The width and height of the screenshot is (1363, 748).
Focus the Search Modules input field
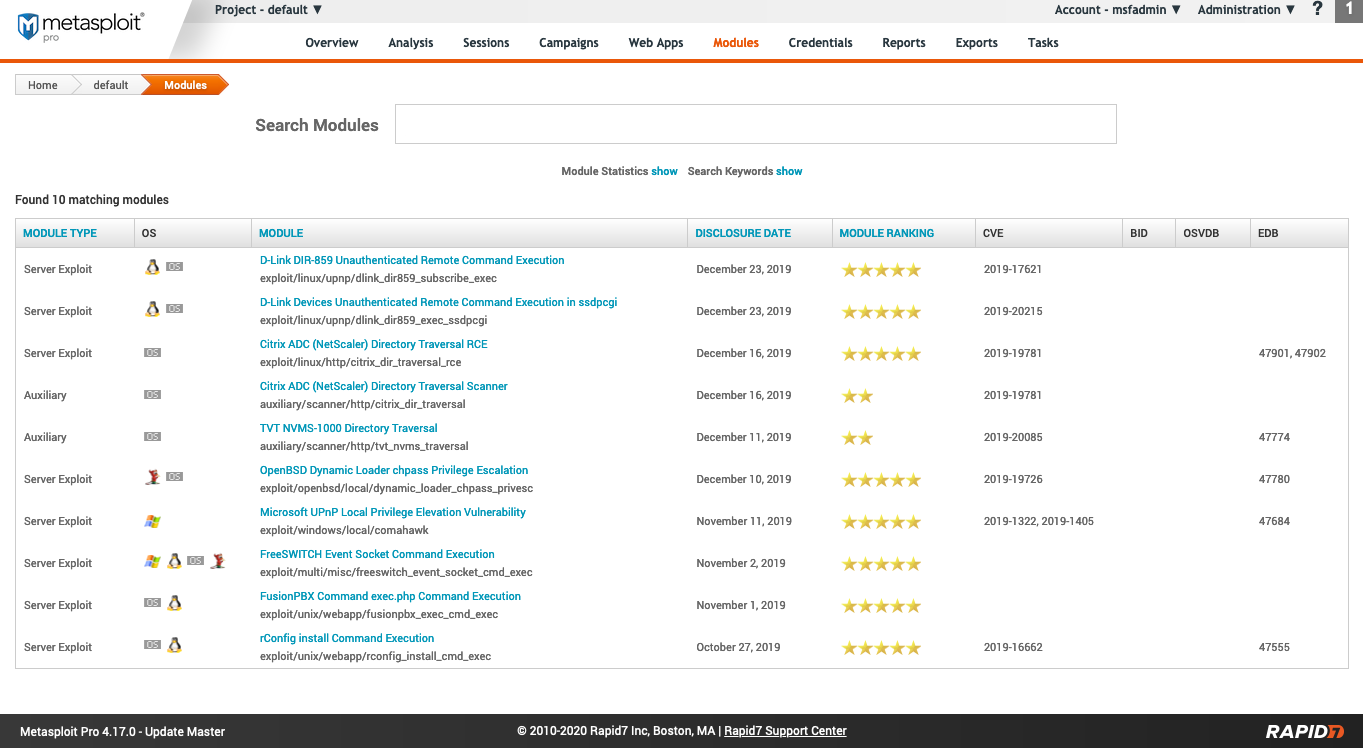tap(755, 124)
